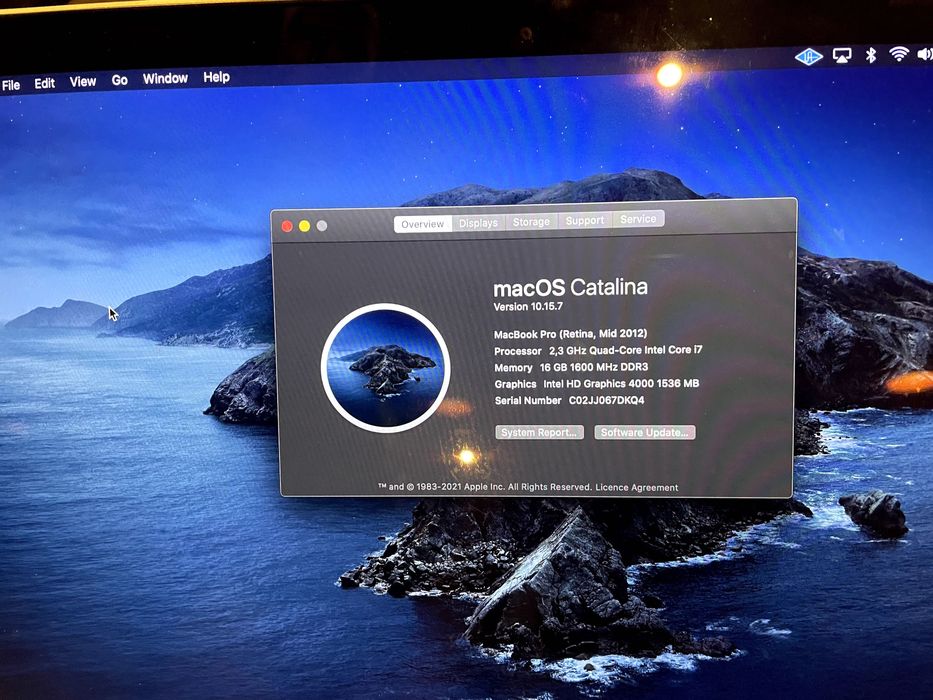Image resolution: width=933 pixels, height=700 pixels.
Task: Open the Licence Agreement link
Action: click(637, 488)
